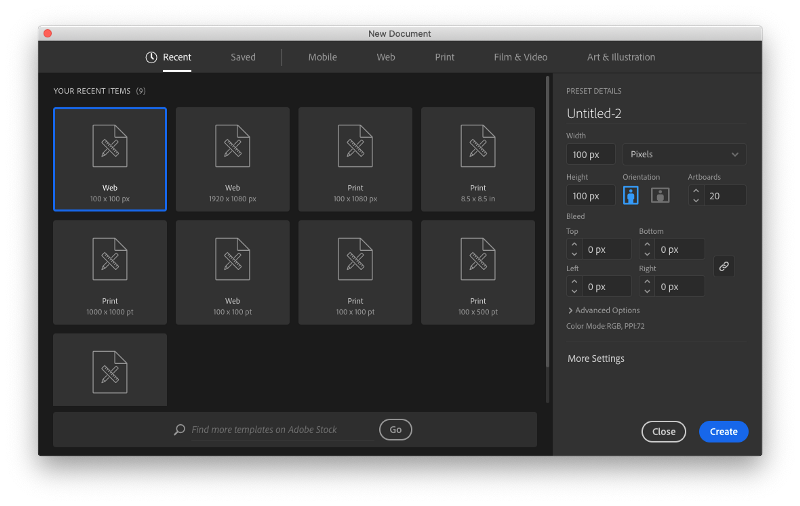Click the clock icon beside Recent
Viewport: 800px width, 506px height.
point(151,57)
